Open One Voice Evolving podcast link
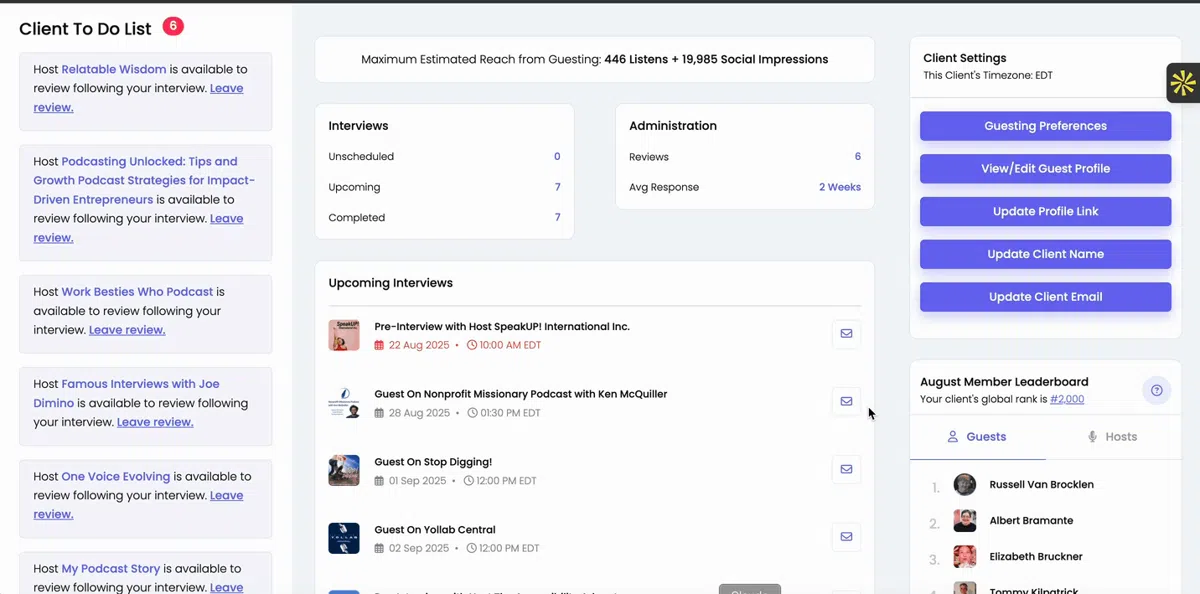This screenshot has width=1200, height=594. coord(115,477)
